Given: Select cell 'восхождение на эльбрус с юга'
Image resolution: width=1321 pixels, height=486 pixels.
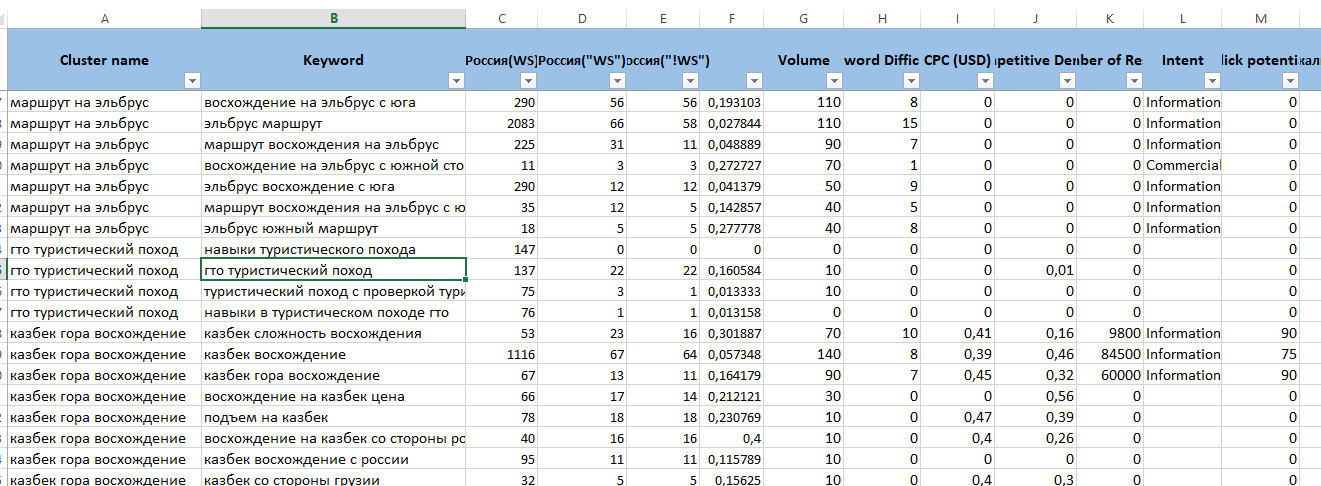Looking at the screenshot, I should click(x=333, y=102).
